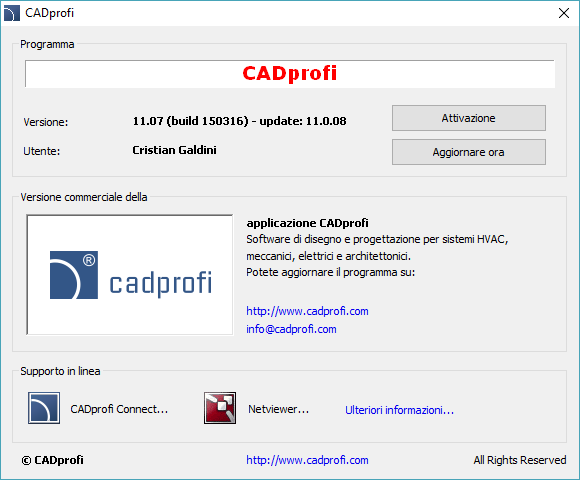Click the blue square in cadprofi logo
The image size is (580, 480).
[x=74, y=275]
